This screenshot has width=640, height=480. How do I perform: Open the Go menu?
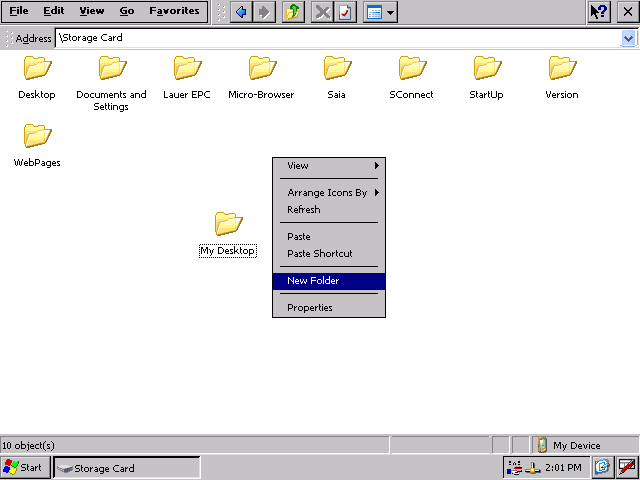pos(127,11)
